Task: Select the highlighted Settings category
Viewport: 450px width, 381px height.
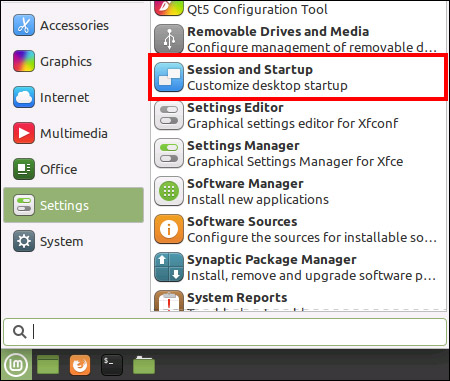Action: click(73, 205)
